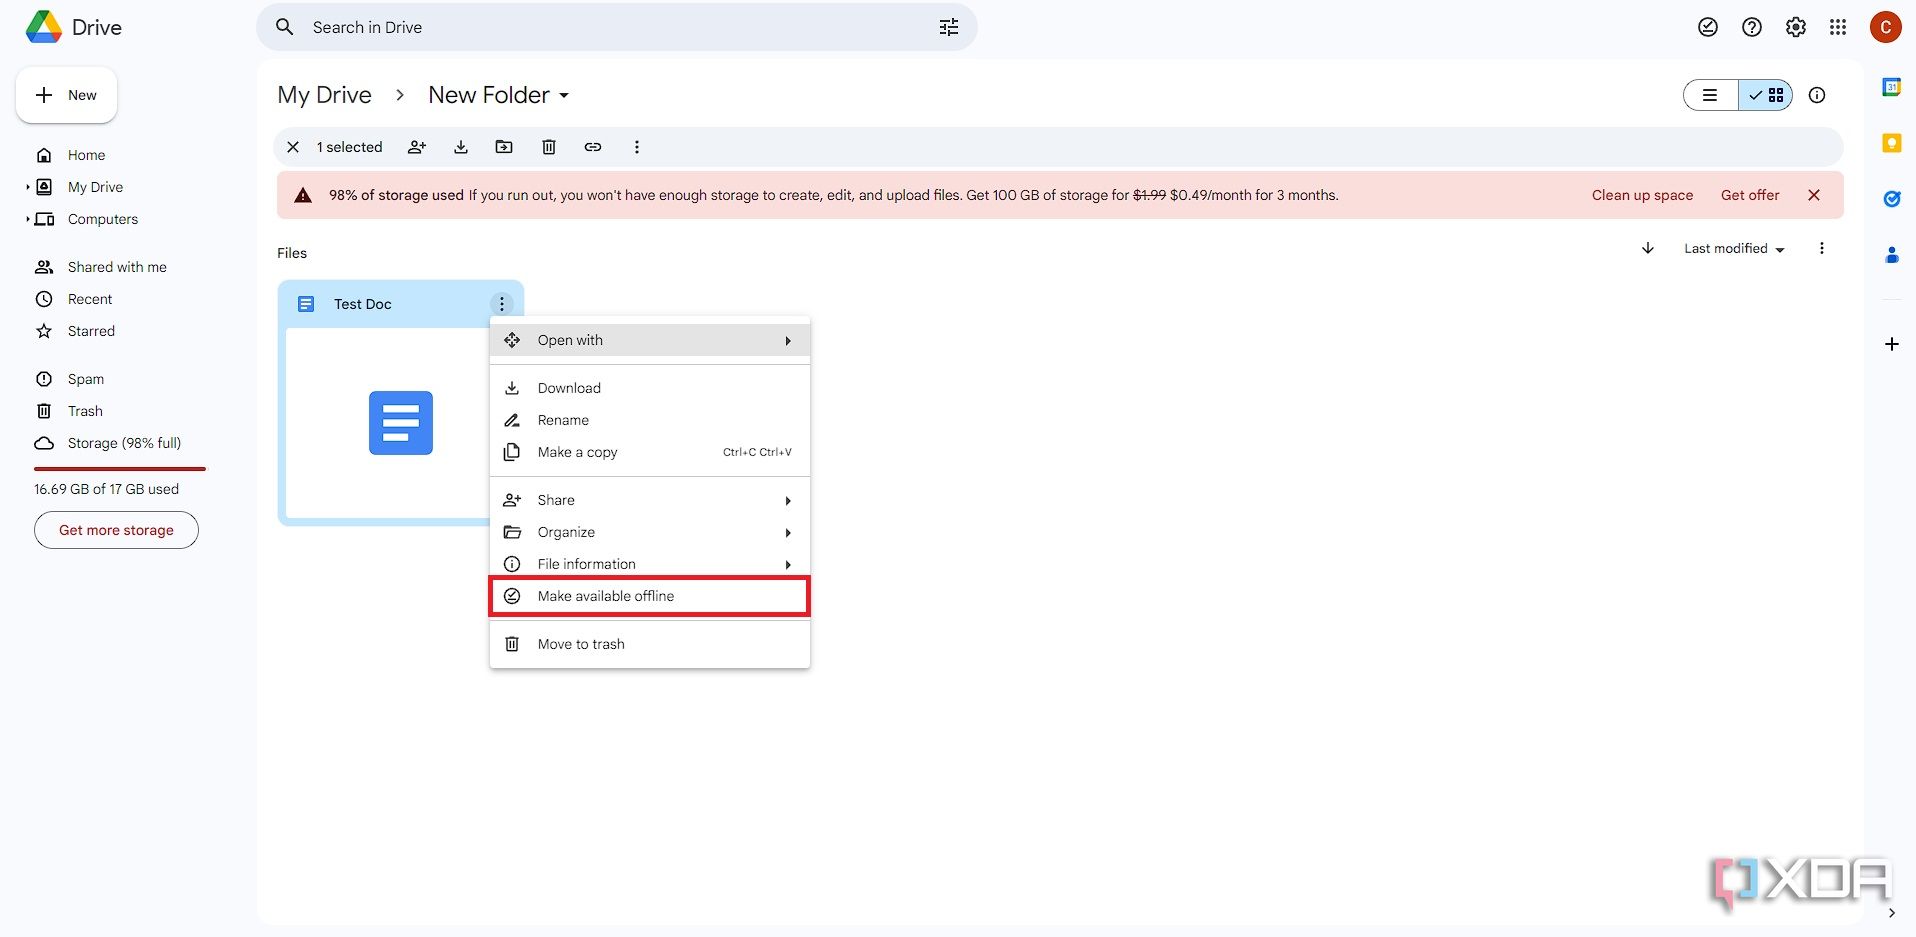This screenshot has height=937, width=1916.
Task: Expand the Computers tree arrow
Action: point(28,219)
